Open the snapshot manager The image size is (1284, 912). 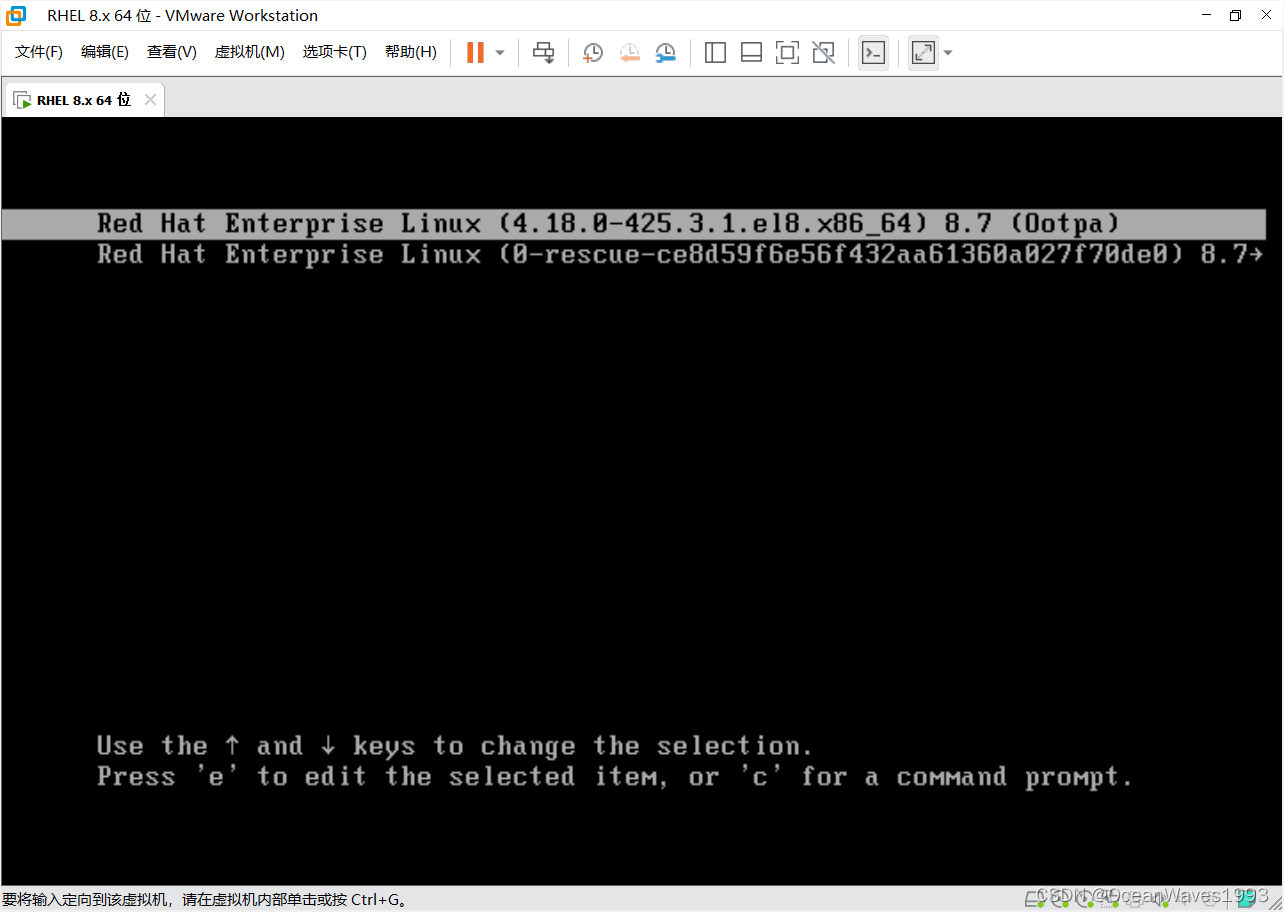[x=665, y=53]
